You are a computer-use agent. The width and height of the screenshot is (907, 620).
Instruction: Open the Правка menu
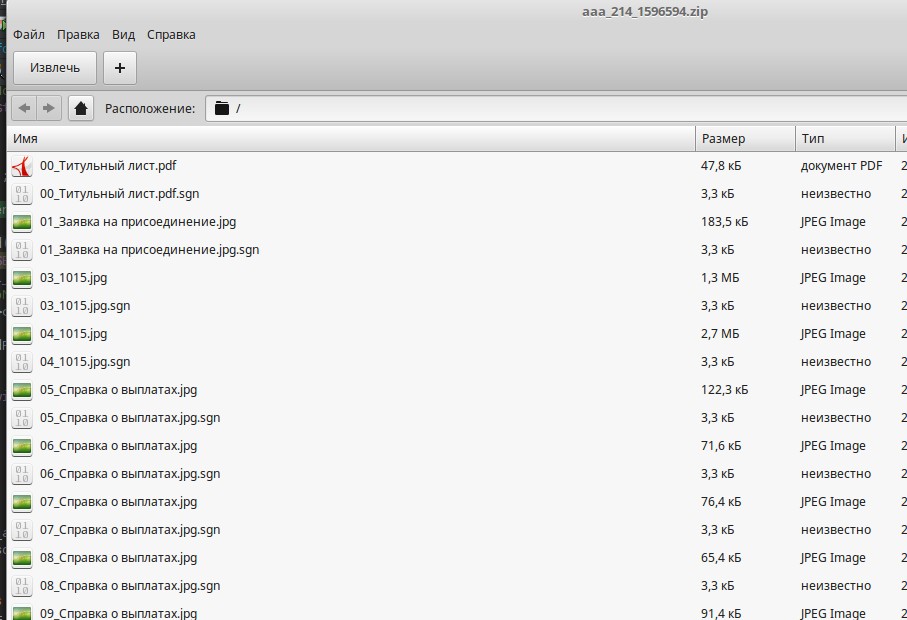click(78, 35)
